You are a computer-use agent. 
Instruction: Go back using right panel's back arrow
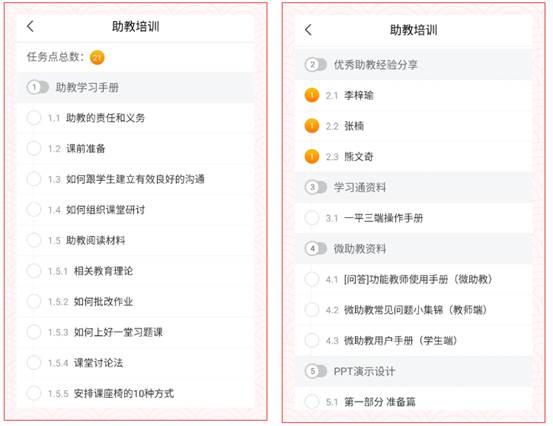[308, 30]
